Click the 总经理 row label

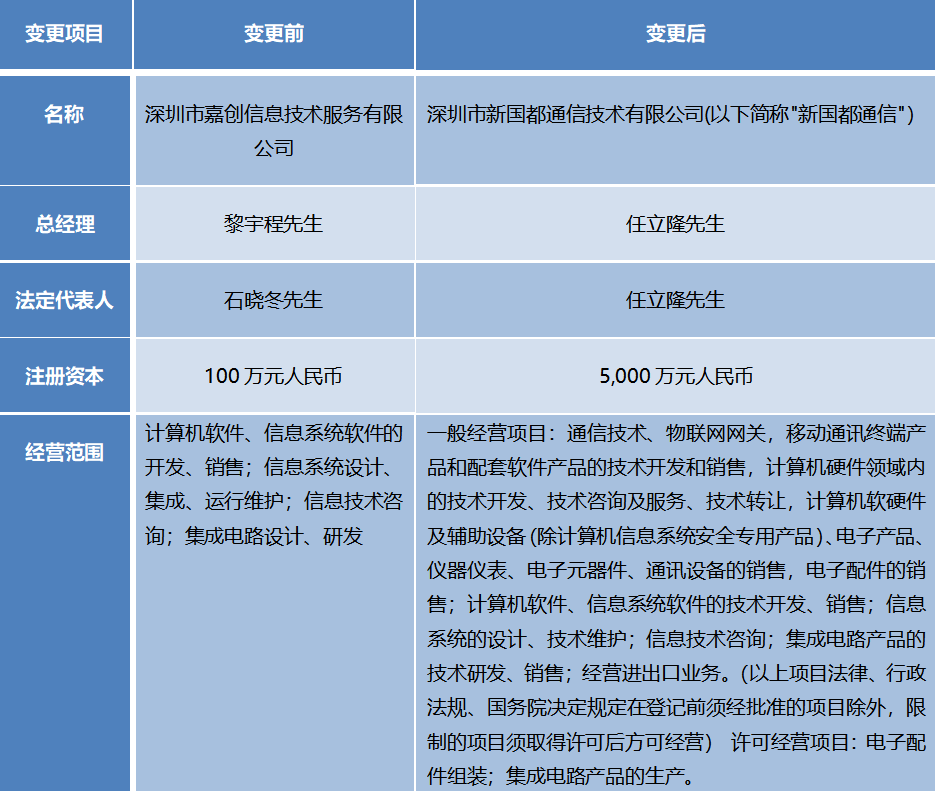[64, 224]
